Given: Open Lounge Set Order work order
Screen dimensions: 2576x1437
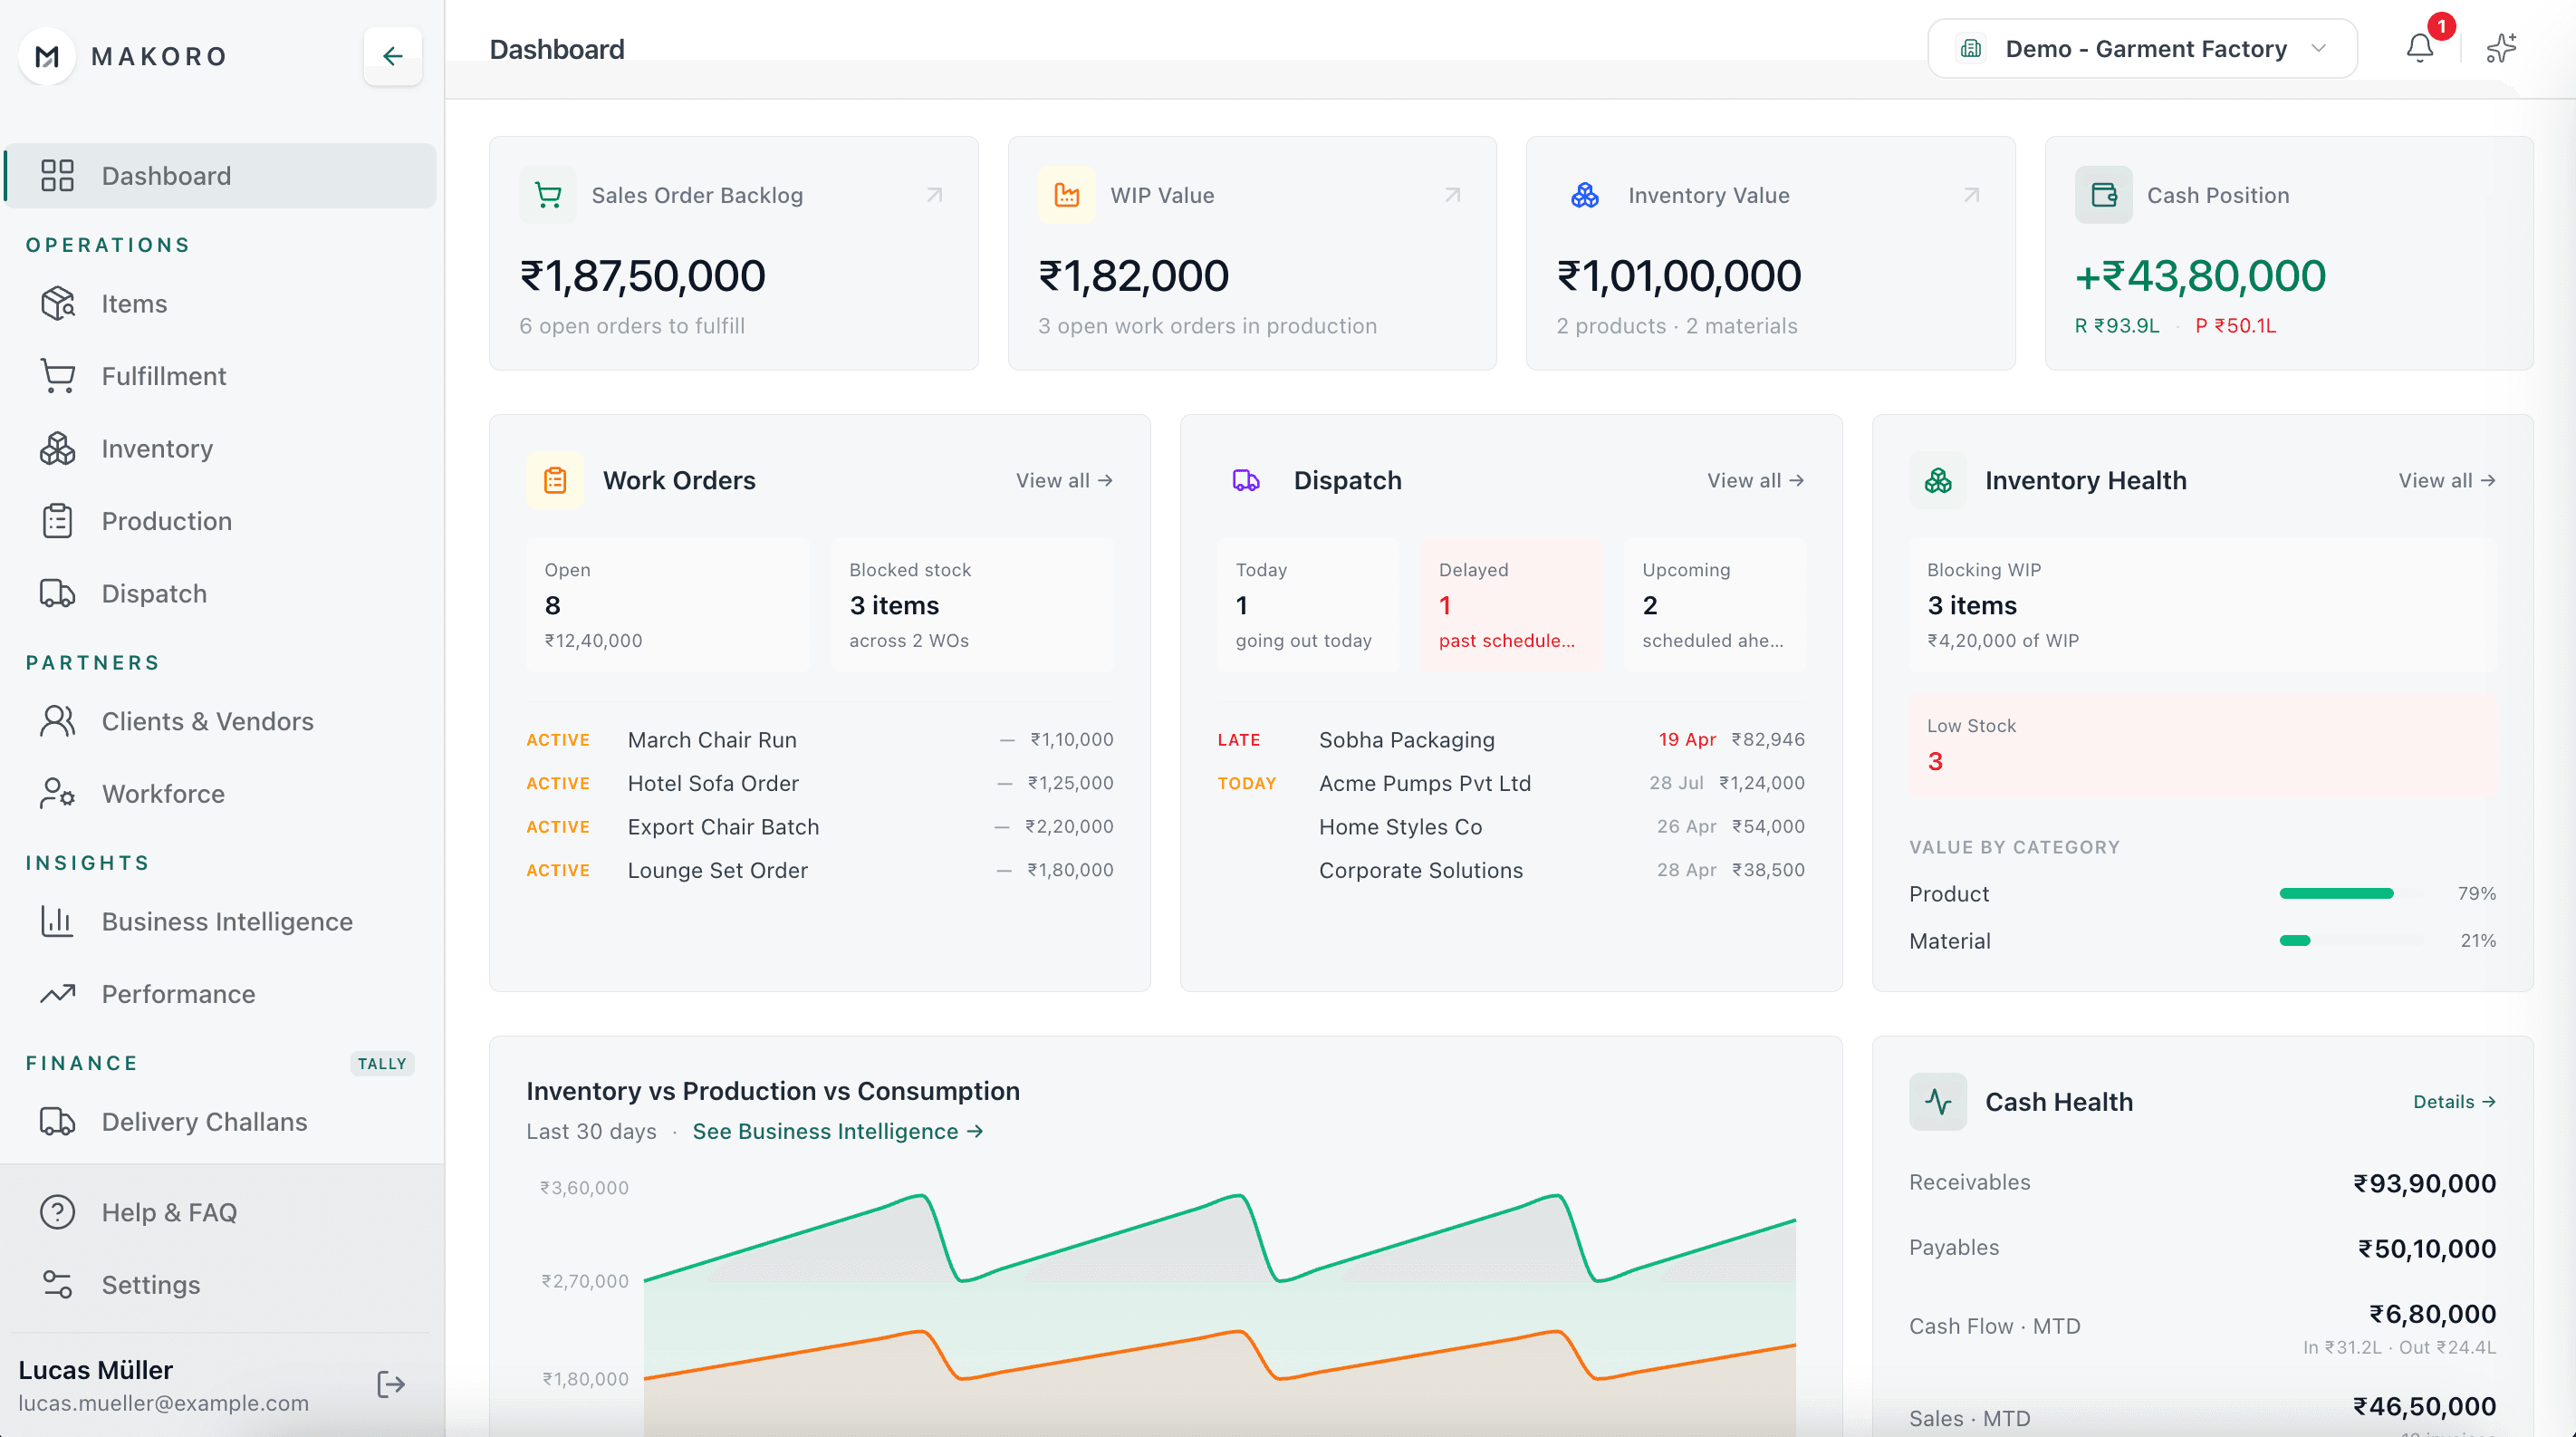Looking at the screenshot, I should pyautogui.click(x=819, y=870).
